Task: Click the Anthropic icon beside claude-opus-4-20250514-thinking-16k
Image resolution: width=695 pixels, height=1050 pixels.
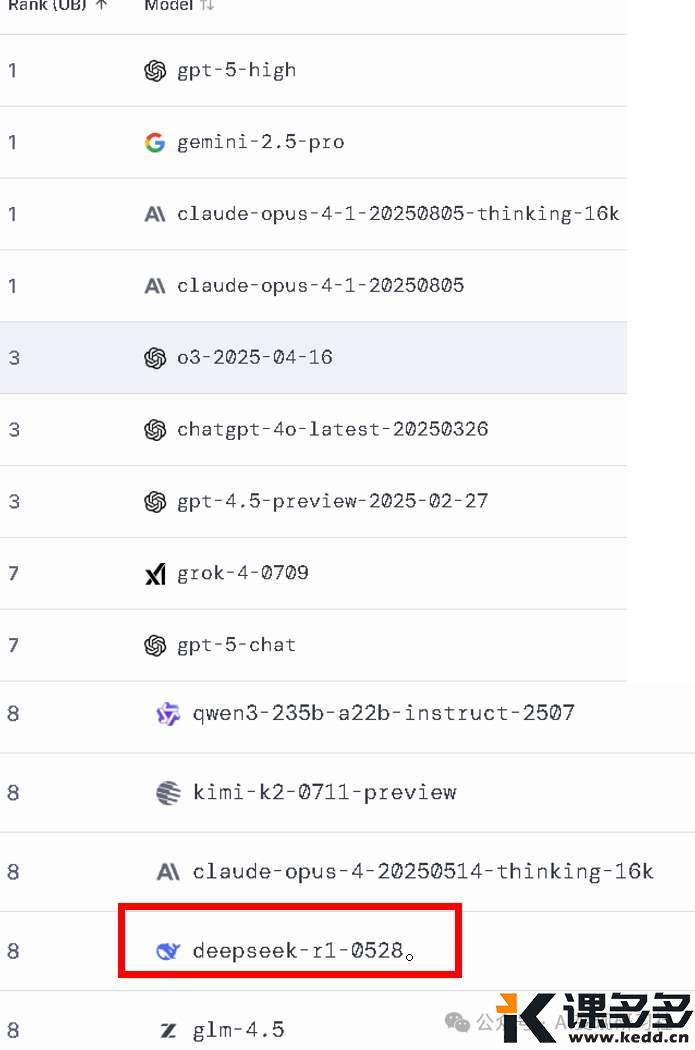Action: tap(168, 872)
